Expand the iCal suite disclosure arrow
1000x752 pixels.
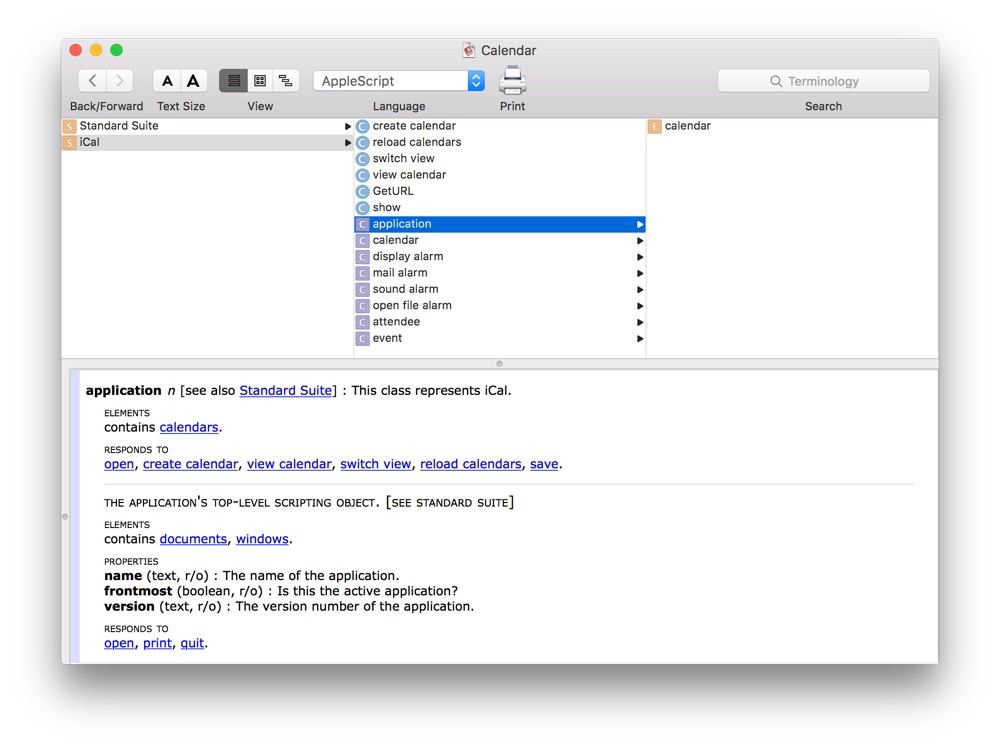(x=348, y=143)
